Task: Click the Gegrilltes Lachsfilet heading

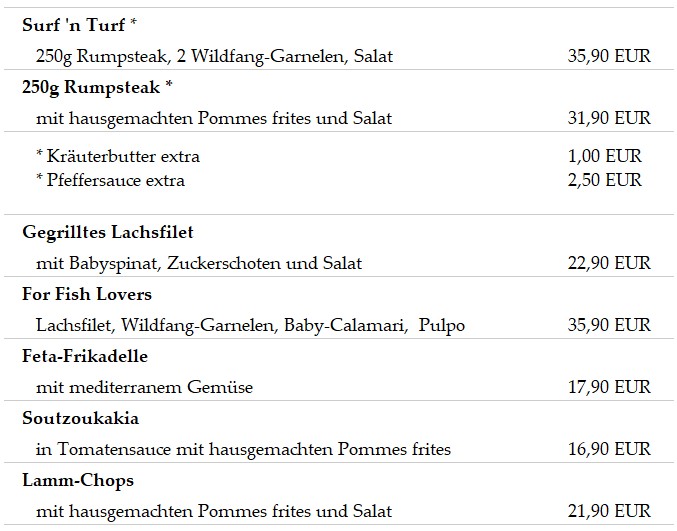Action: [x=108, y=232]
